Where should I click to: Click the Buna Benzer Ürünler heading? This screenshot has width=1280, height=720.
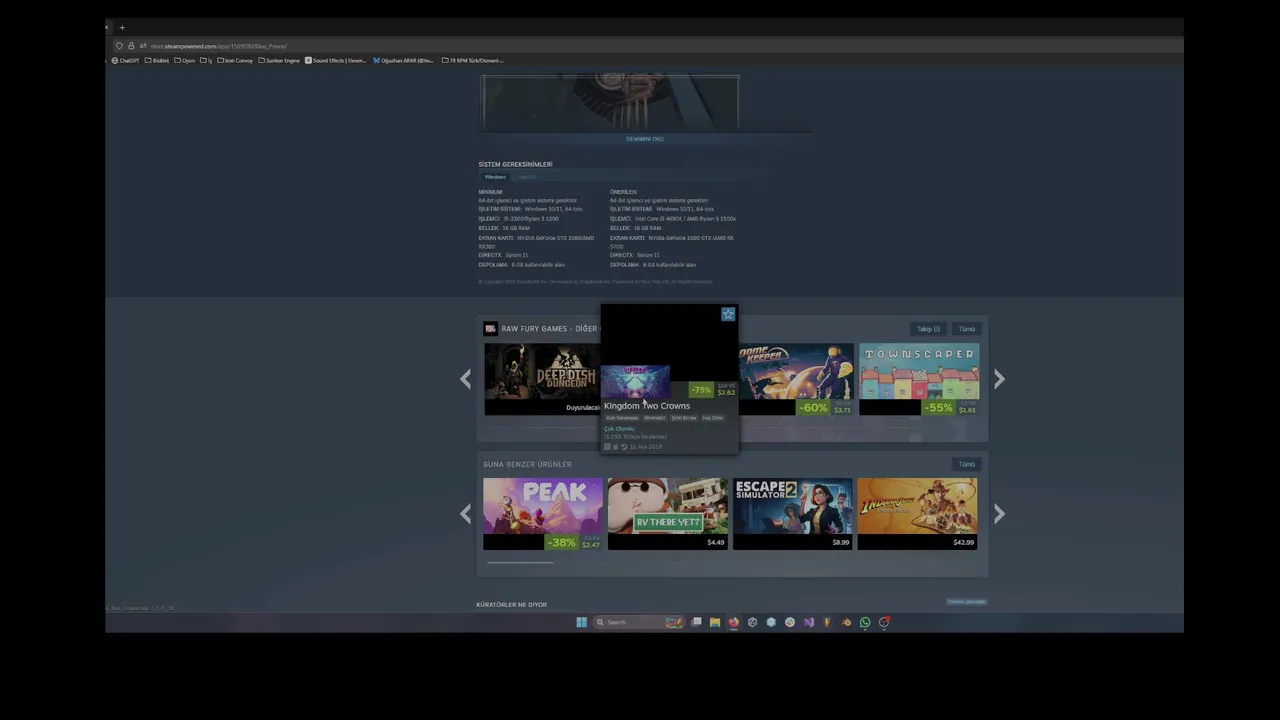527,464
